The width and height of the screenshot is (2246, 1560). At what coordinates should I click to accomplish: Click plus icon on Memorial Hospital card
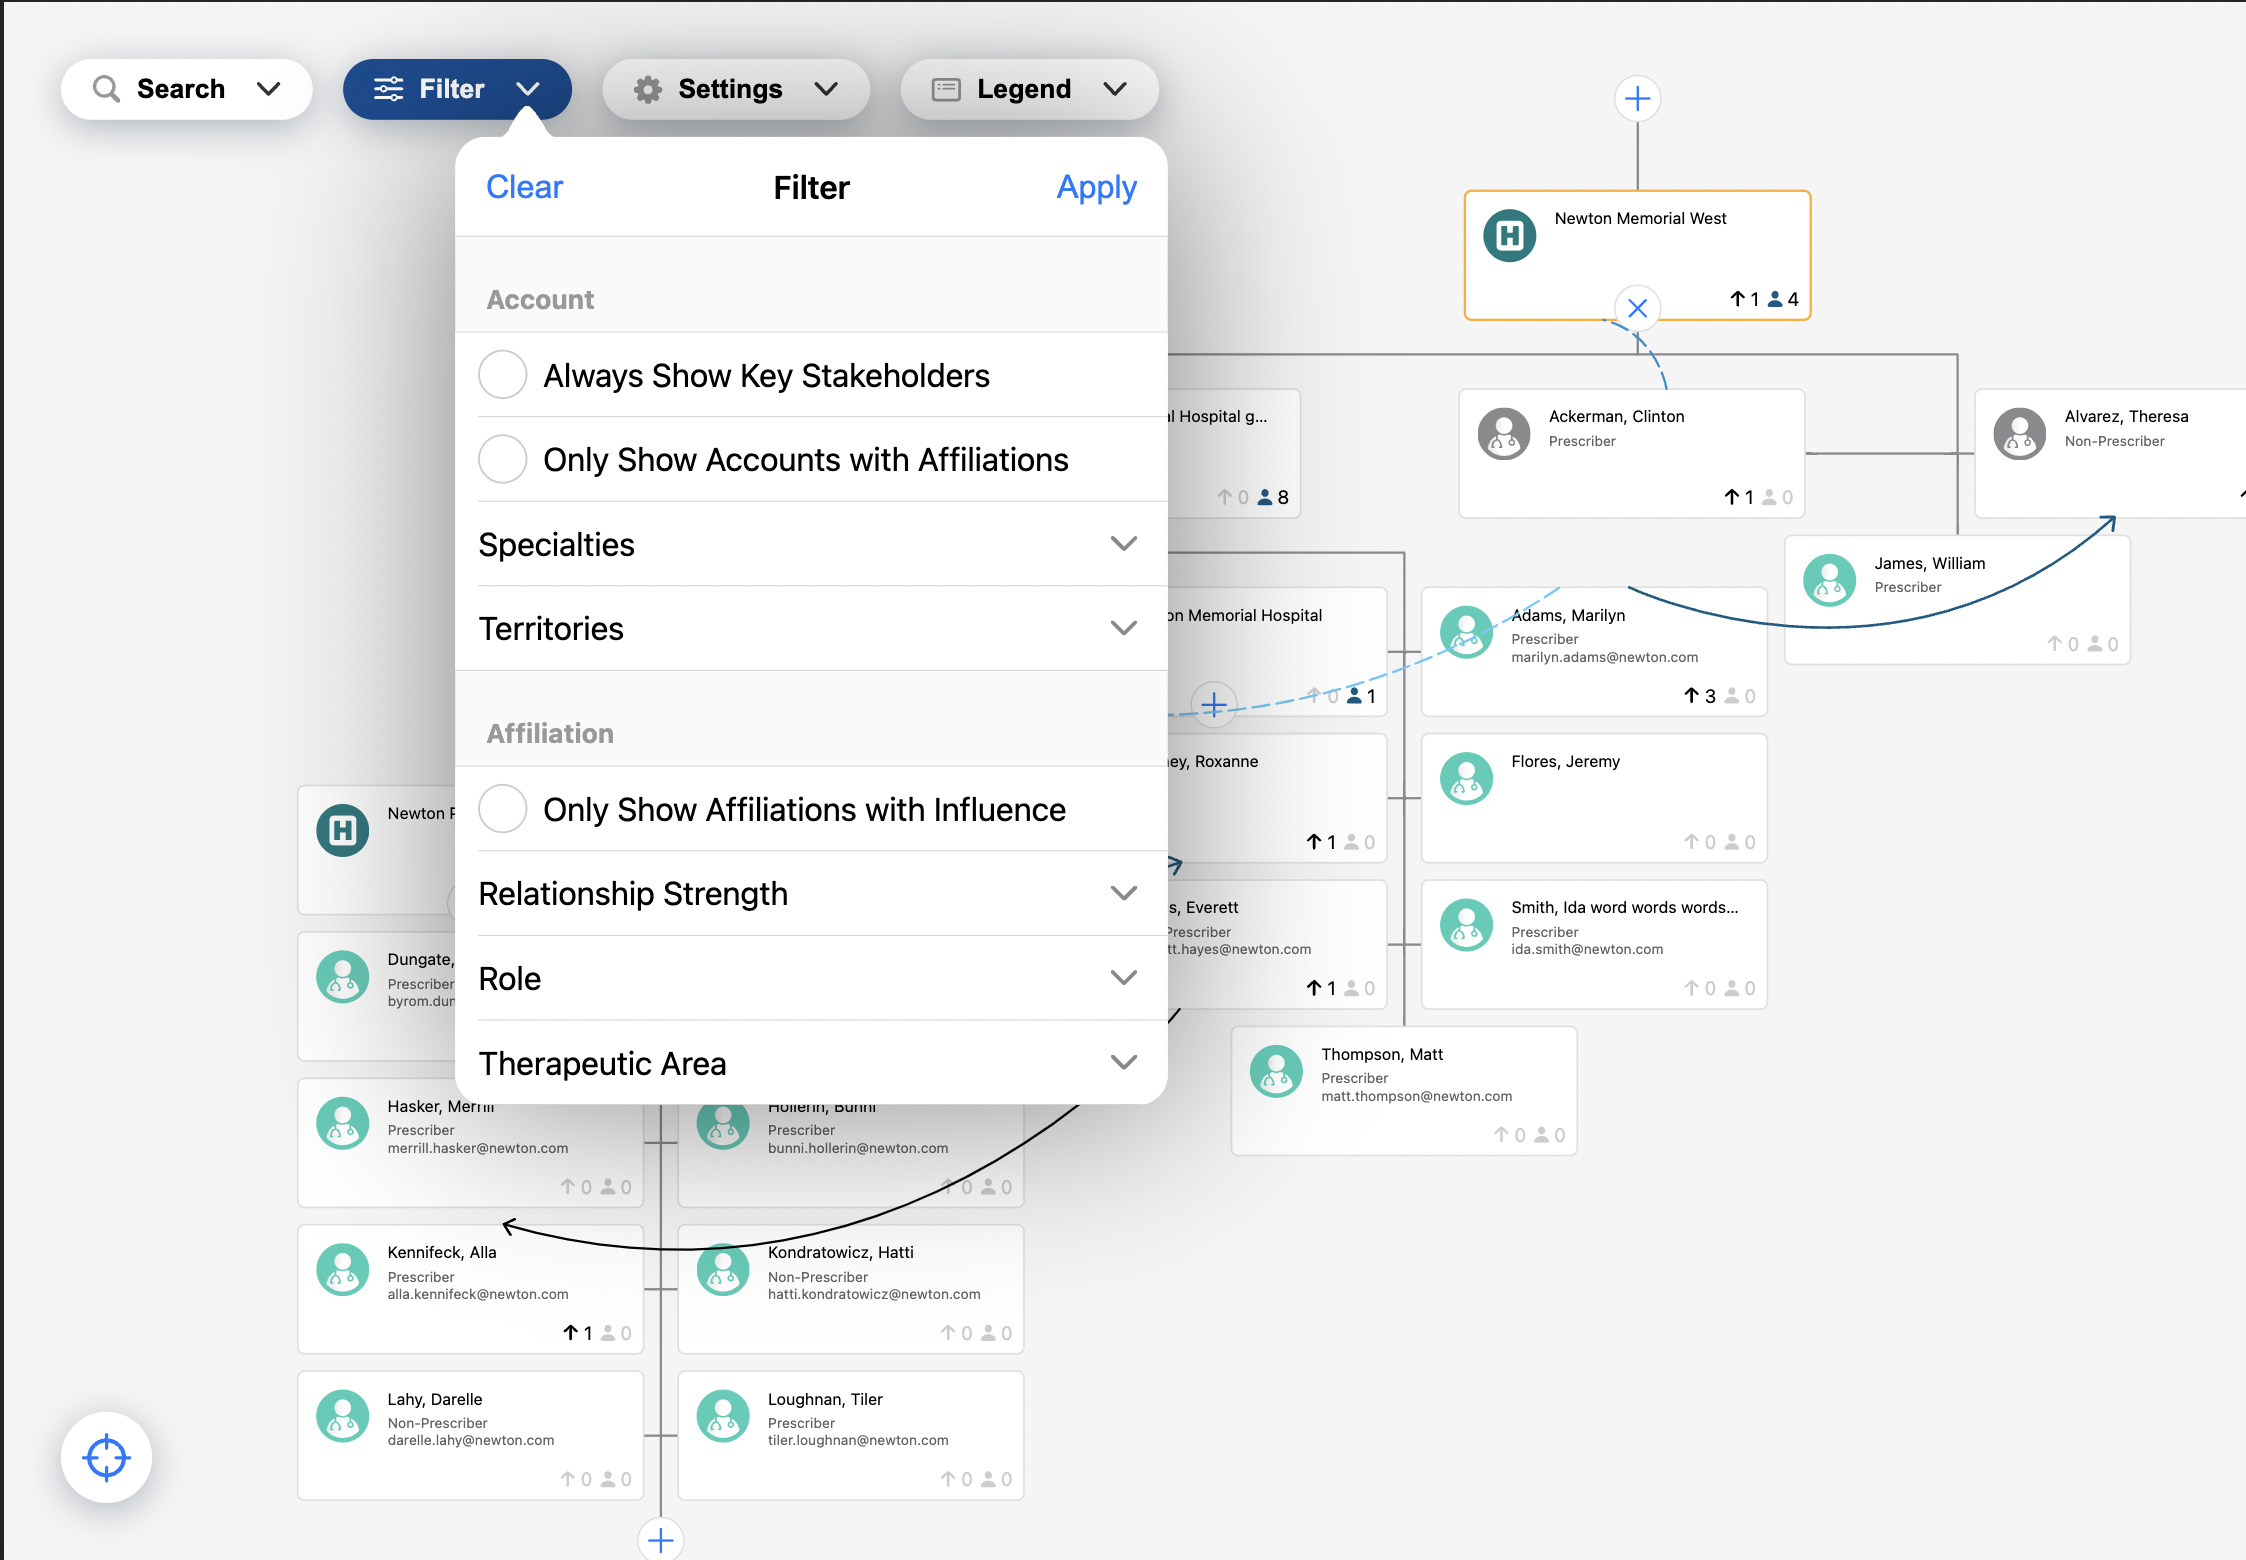point(1214,705)
